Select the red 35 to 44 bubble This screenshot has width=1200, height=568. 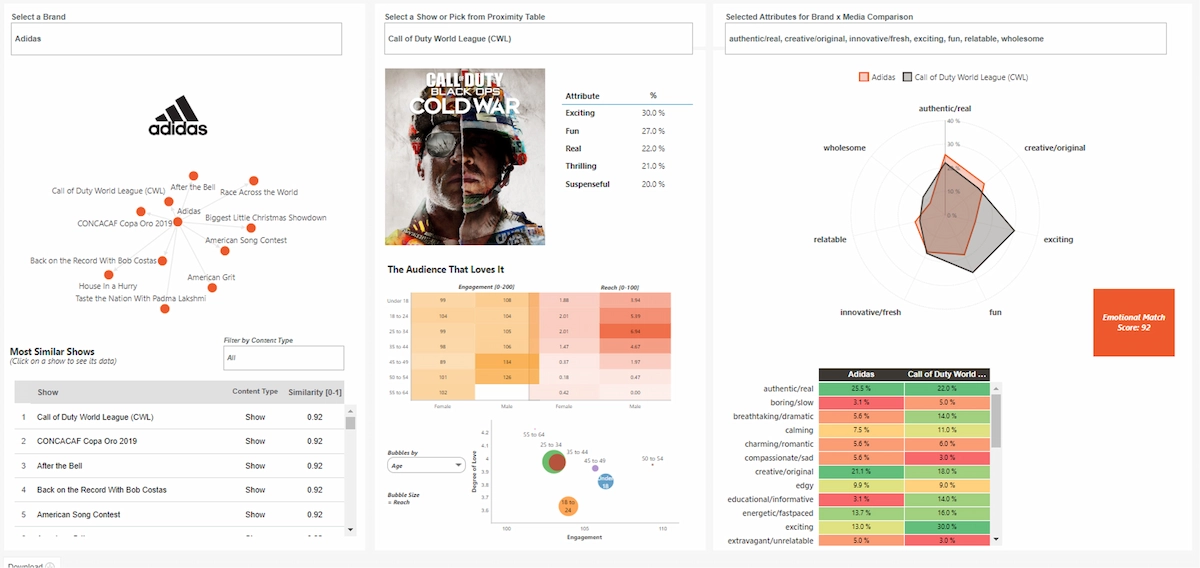(x=558, y=462)
